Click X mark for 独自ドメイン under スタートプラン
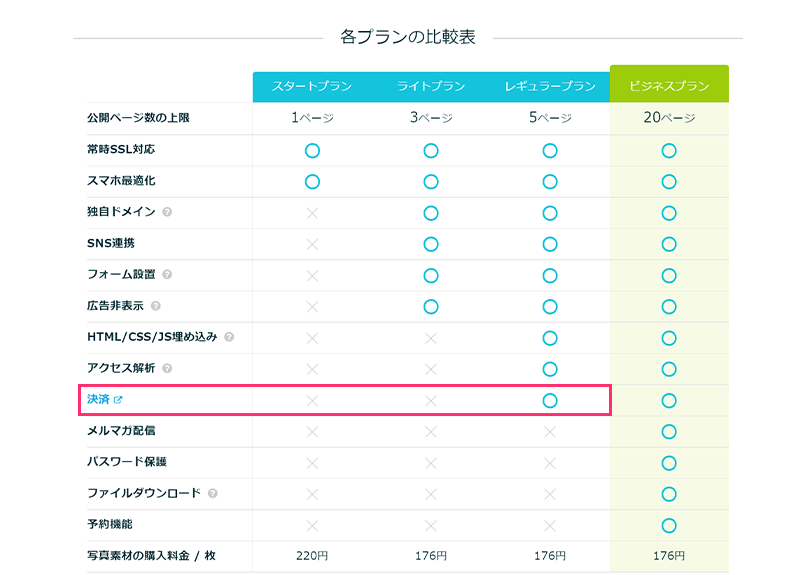 pyautogui.click(x=312, y=213)
